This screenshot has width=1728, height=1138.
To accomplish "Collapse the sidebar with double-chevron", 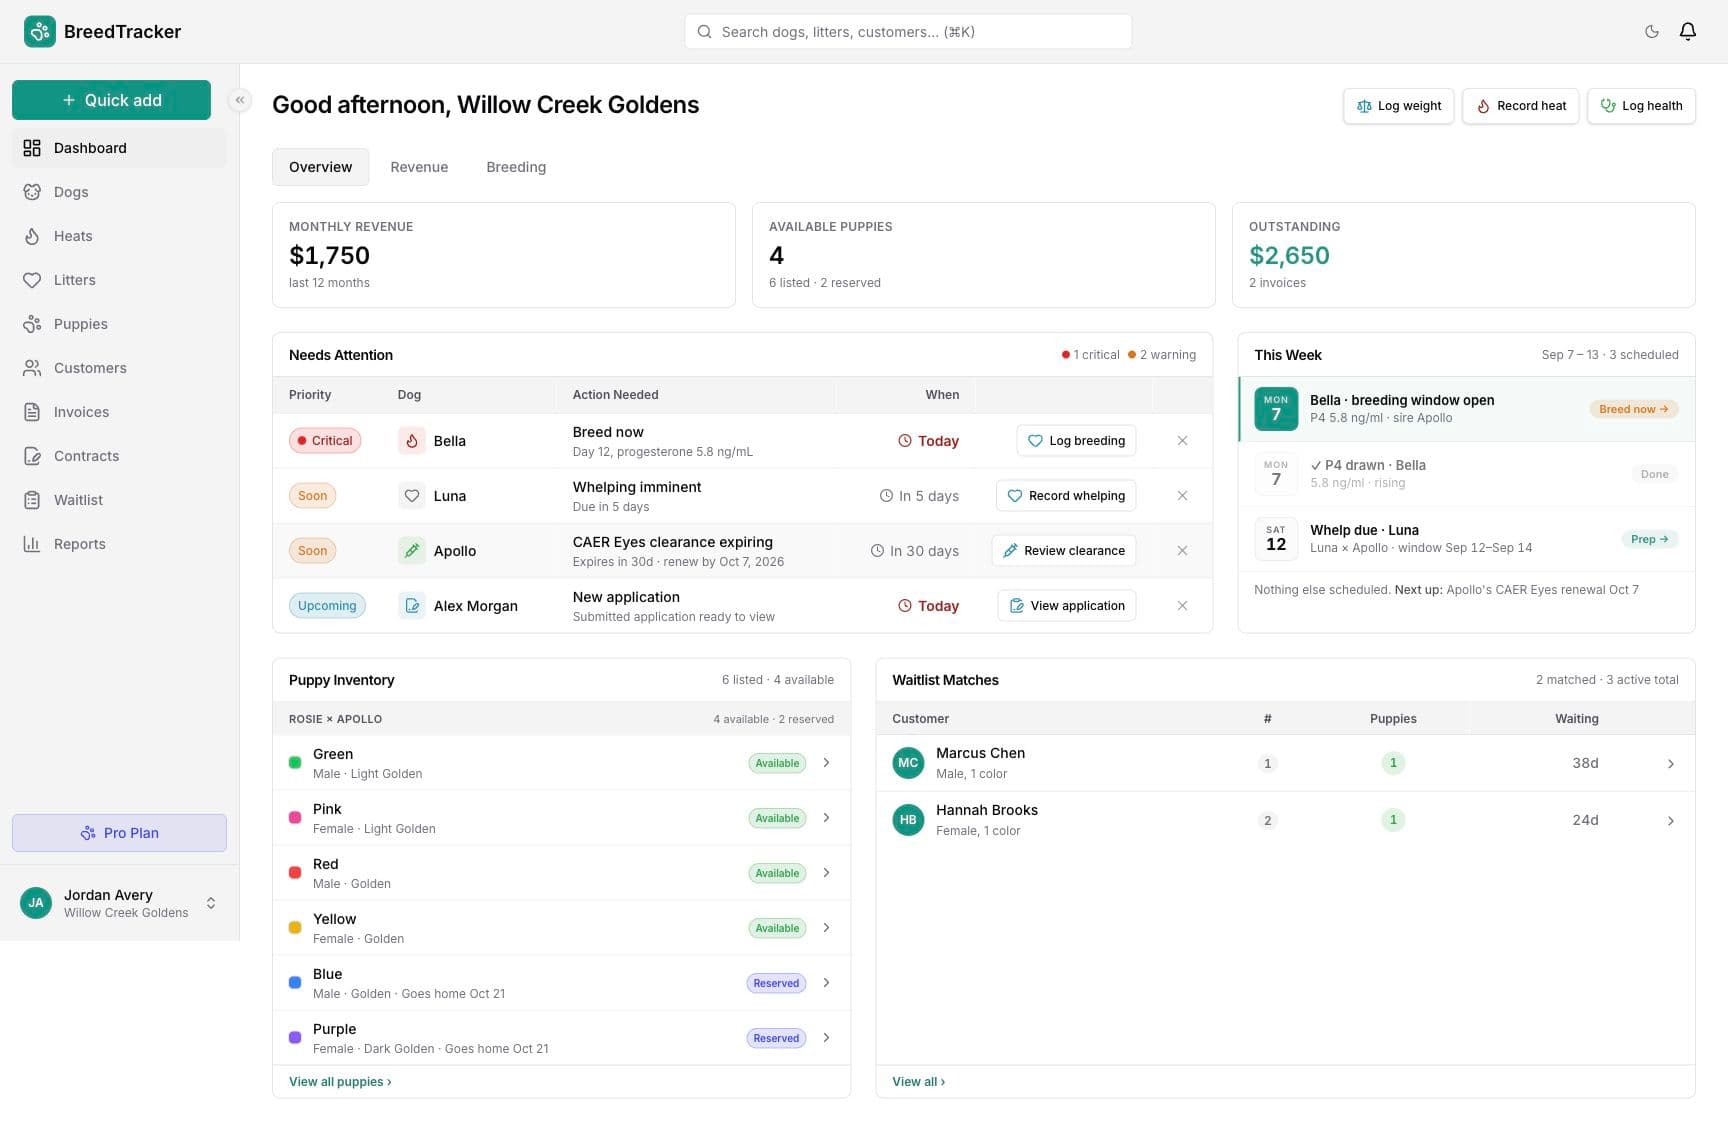I will (x=240, y=100).
